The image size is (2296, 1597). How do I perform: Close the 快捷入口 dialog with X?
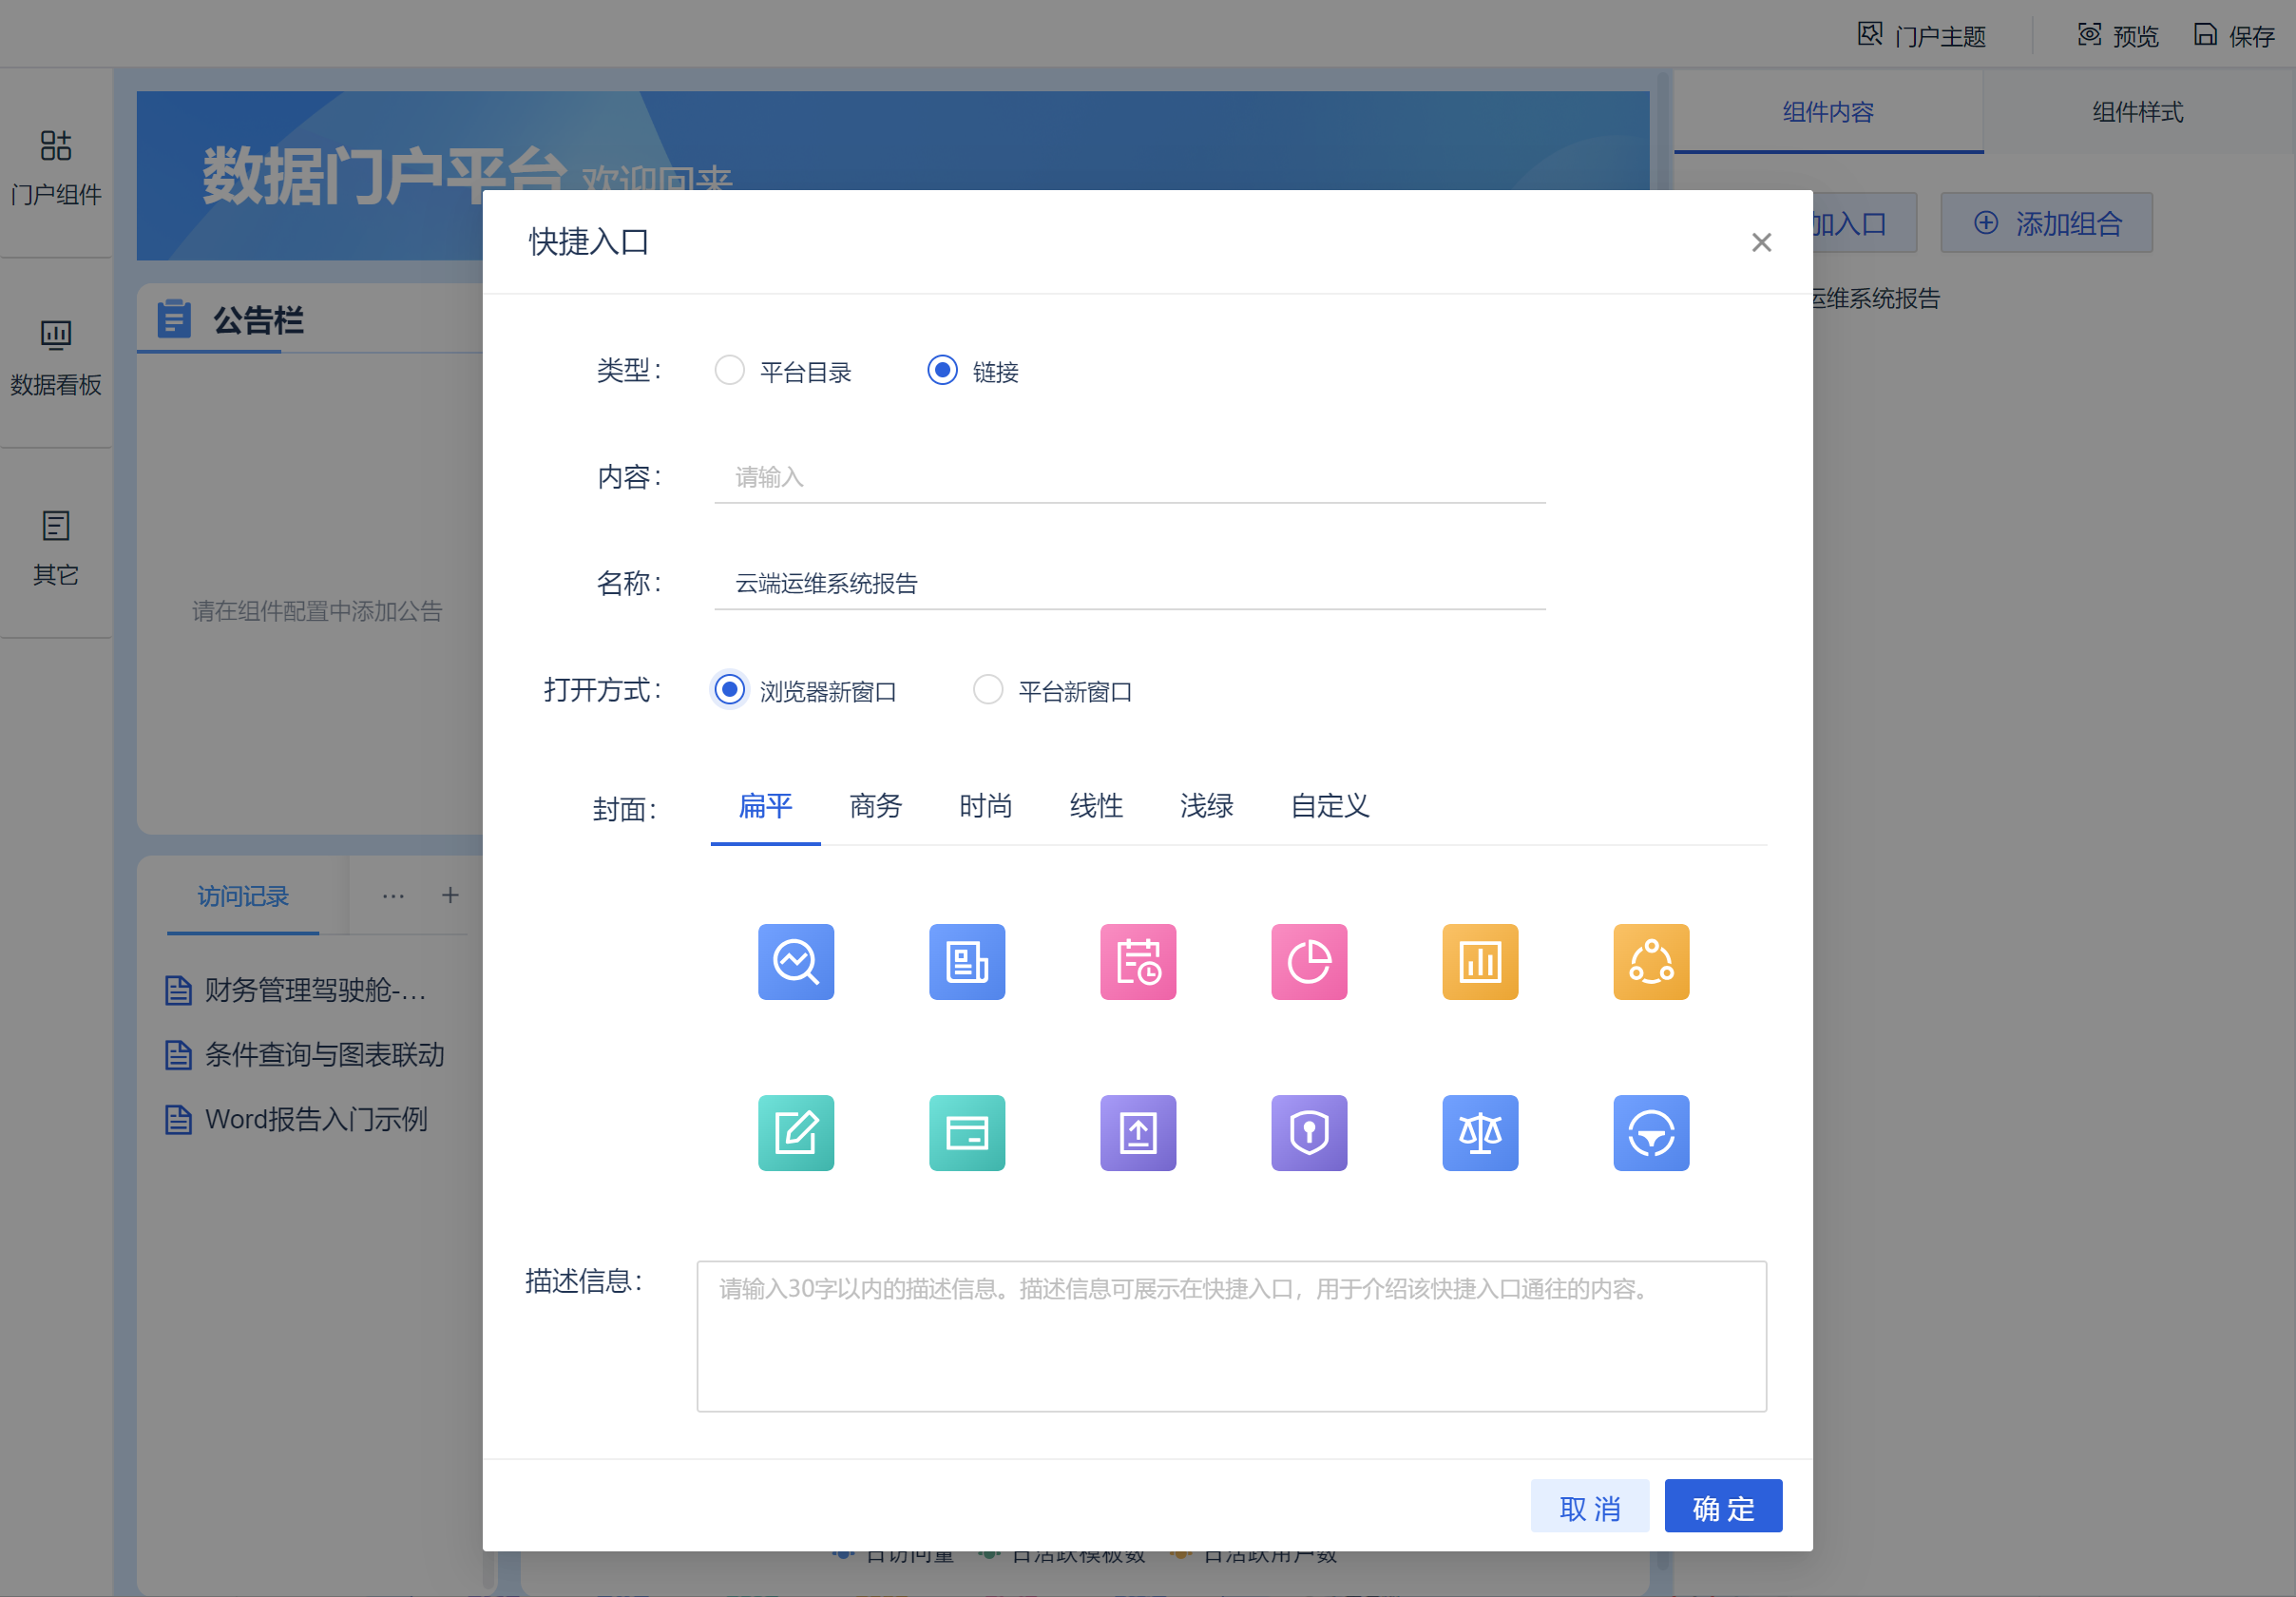click(x=1760, y=242)
